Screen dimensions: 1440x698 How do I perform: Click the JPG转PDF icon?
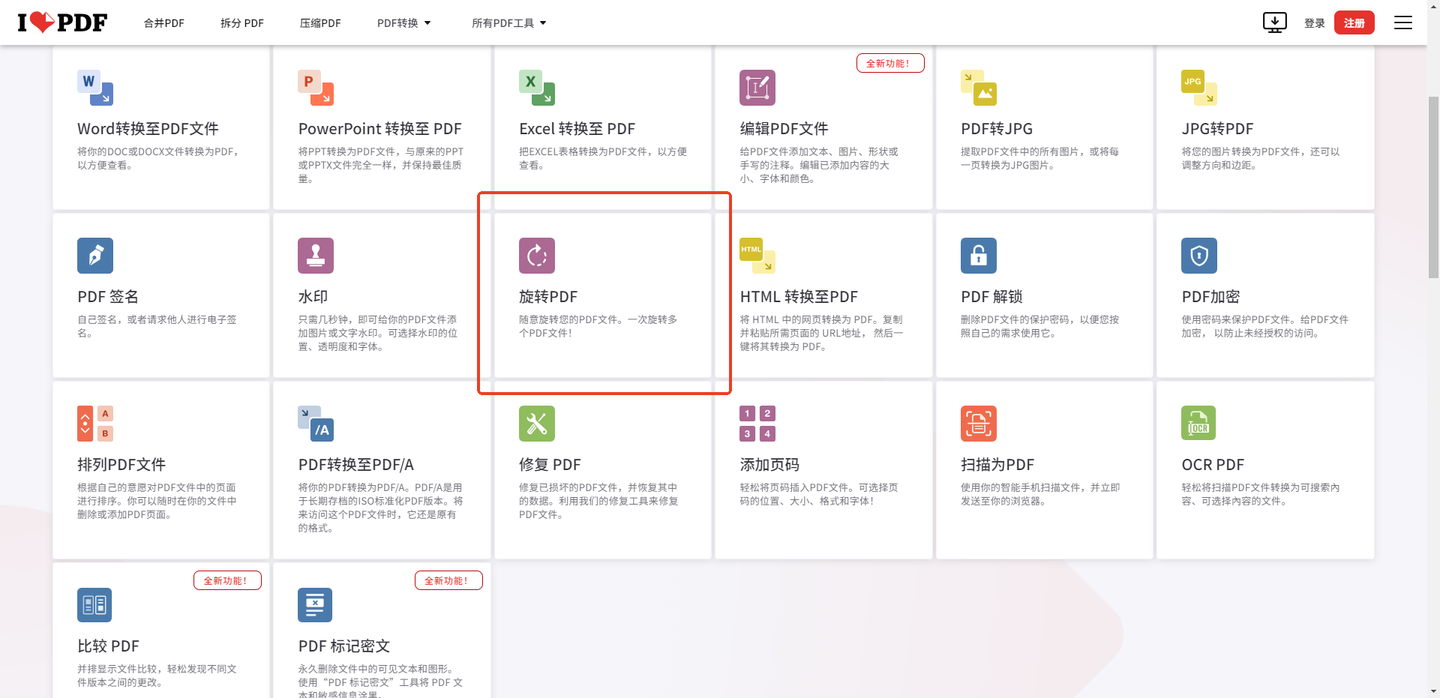pos(1199,88)
